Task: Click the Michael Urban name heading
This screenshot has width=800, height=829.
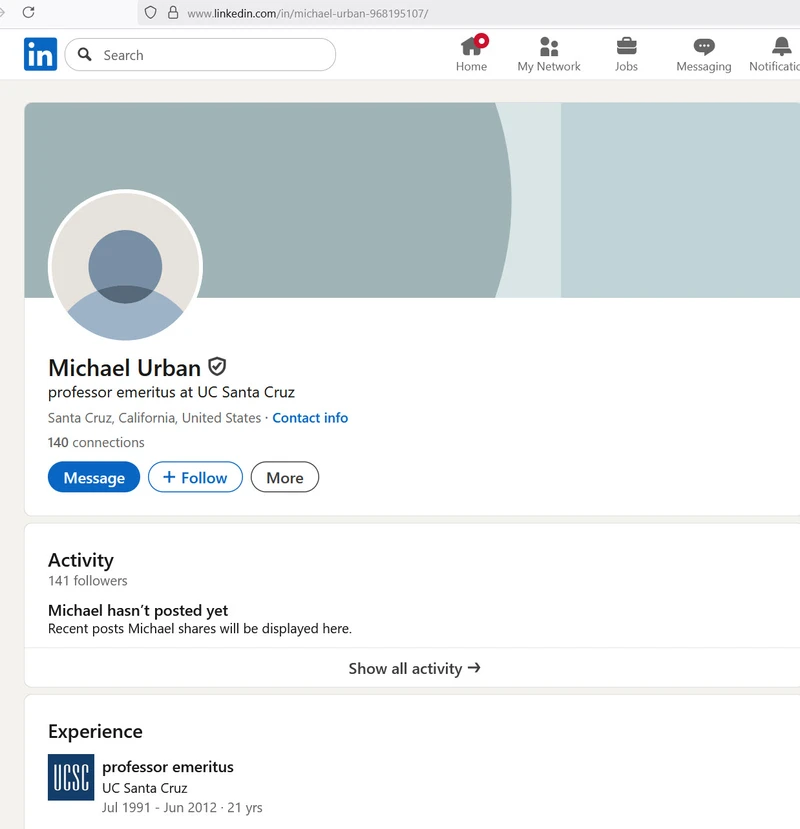Action: coord(124,368)
